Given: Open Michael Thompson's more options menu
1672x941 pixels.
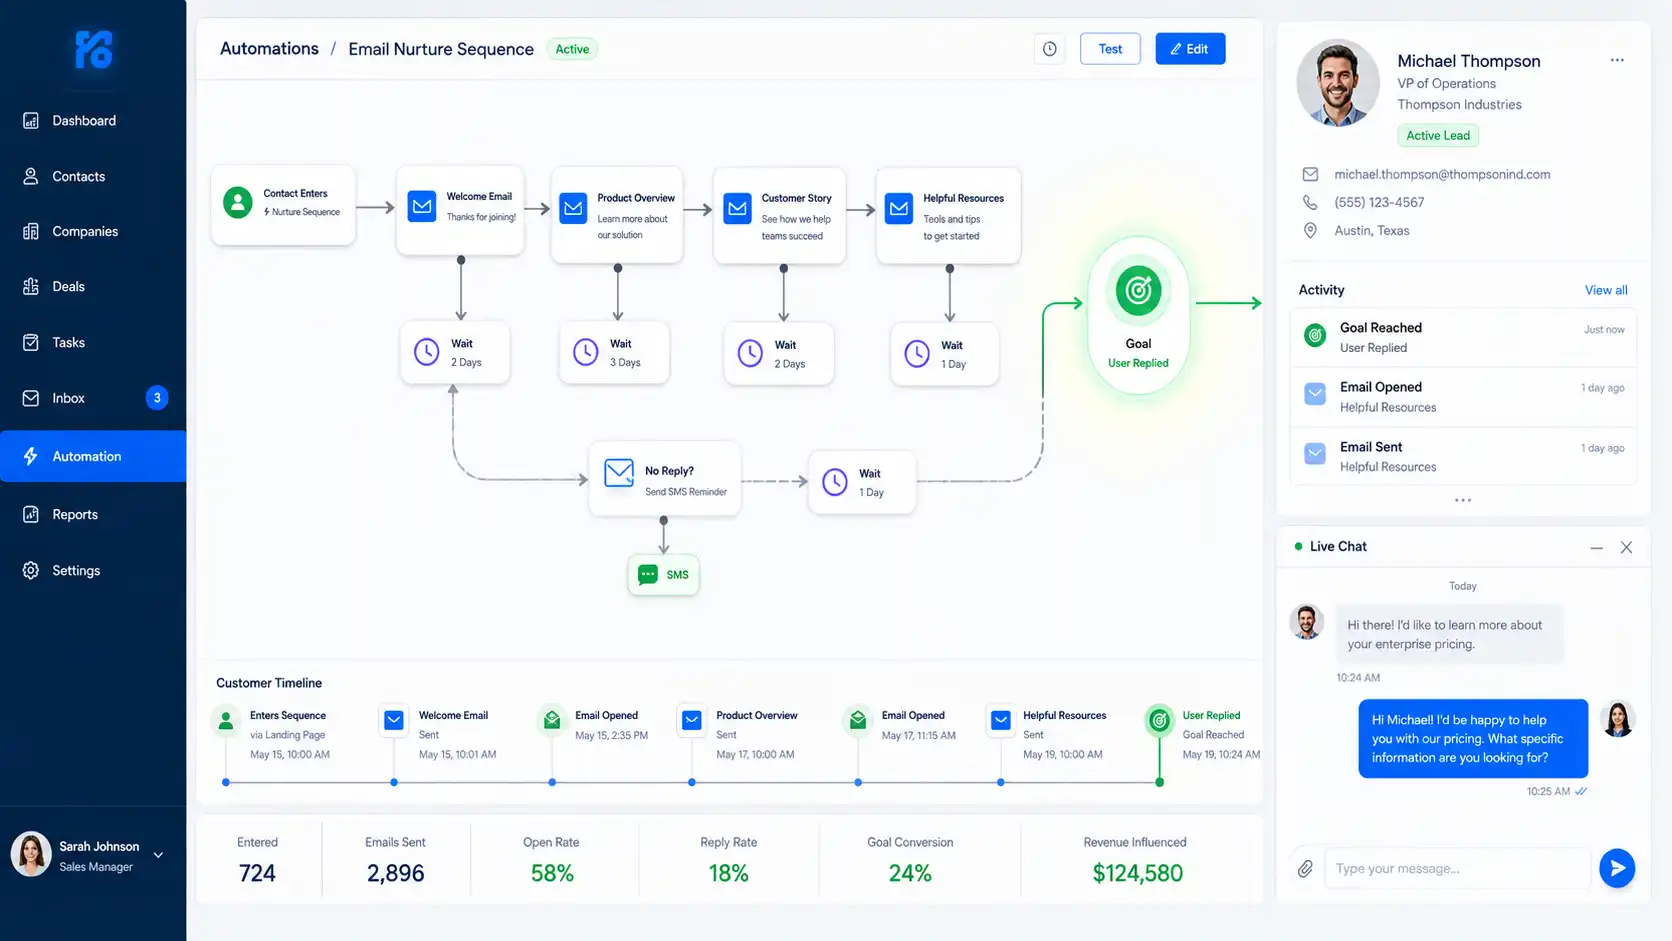Looking at the screenshot, I should pyautogui.click(x=1617, y=60).
